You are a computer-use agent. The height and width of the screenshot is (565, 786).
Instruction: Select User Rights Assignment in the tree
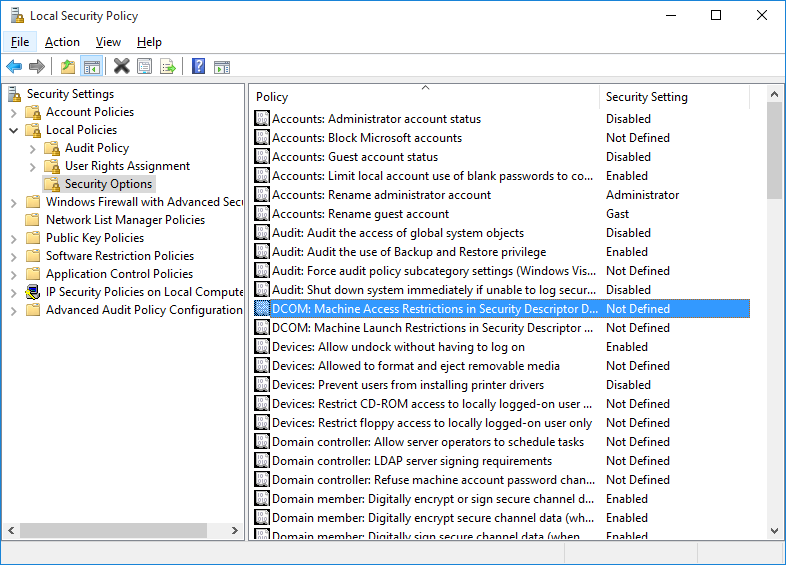[x=127, y=166]
